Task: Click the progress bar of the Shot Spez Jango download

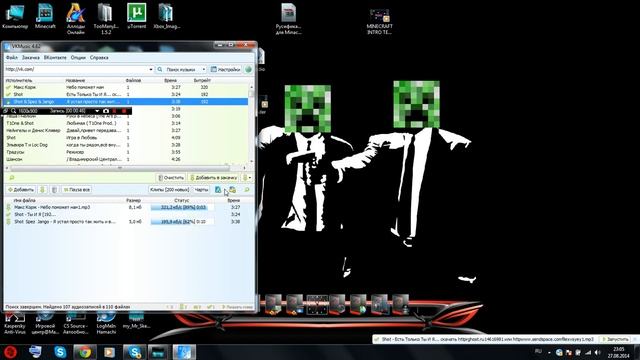Action: click(182, 222)
